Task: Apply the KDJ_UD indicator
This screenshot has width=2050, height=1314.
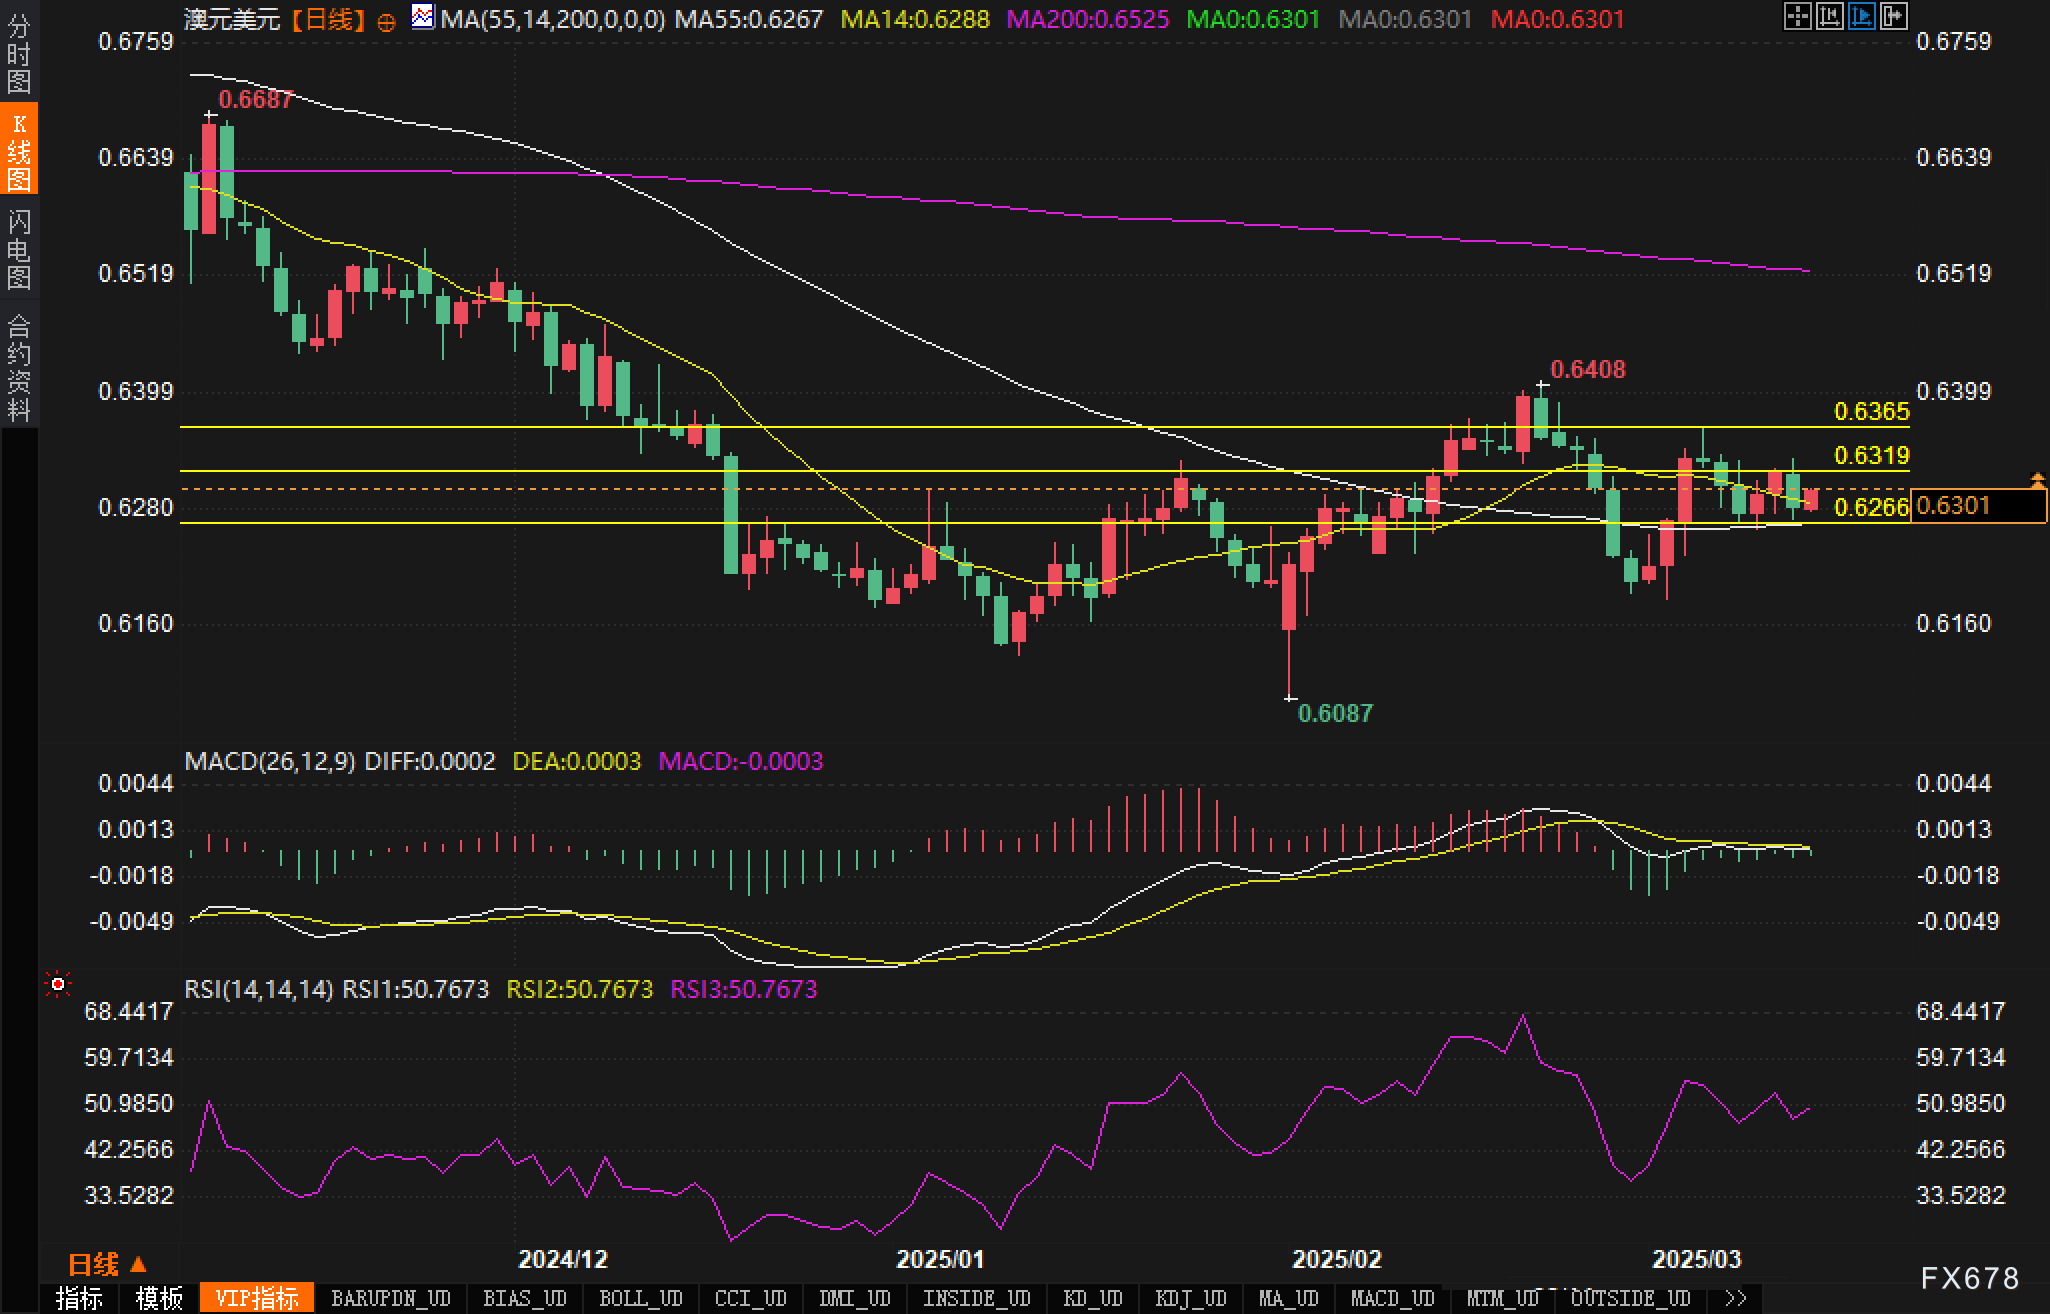Action: pos(1190,1298)
